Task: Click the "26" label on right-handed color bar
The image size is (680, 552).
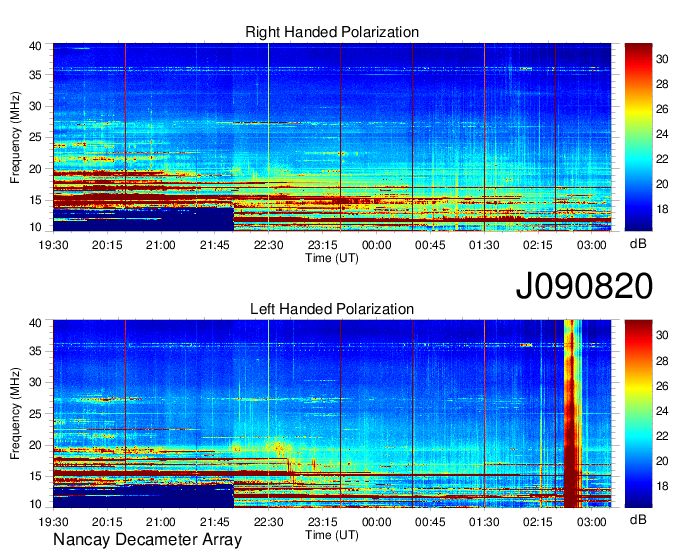Action: (662, 109)
